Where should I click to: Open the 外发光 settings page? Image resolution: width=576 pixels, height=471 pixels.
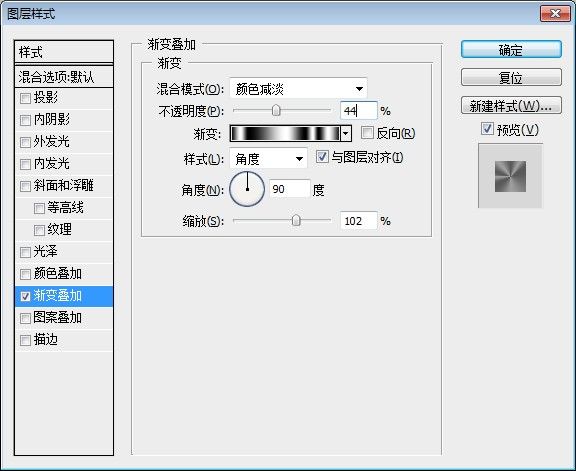coord(52,142)
